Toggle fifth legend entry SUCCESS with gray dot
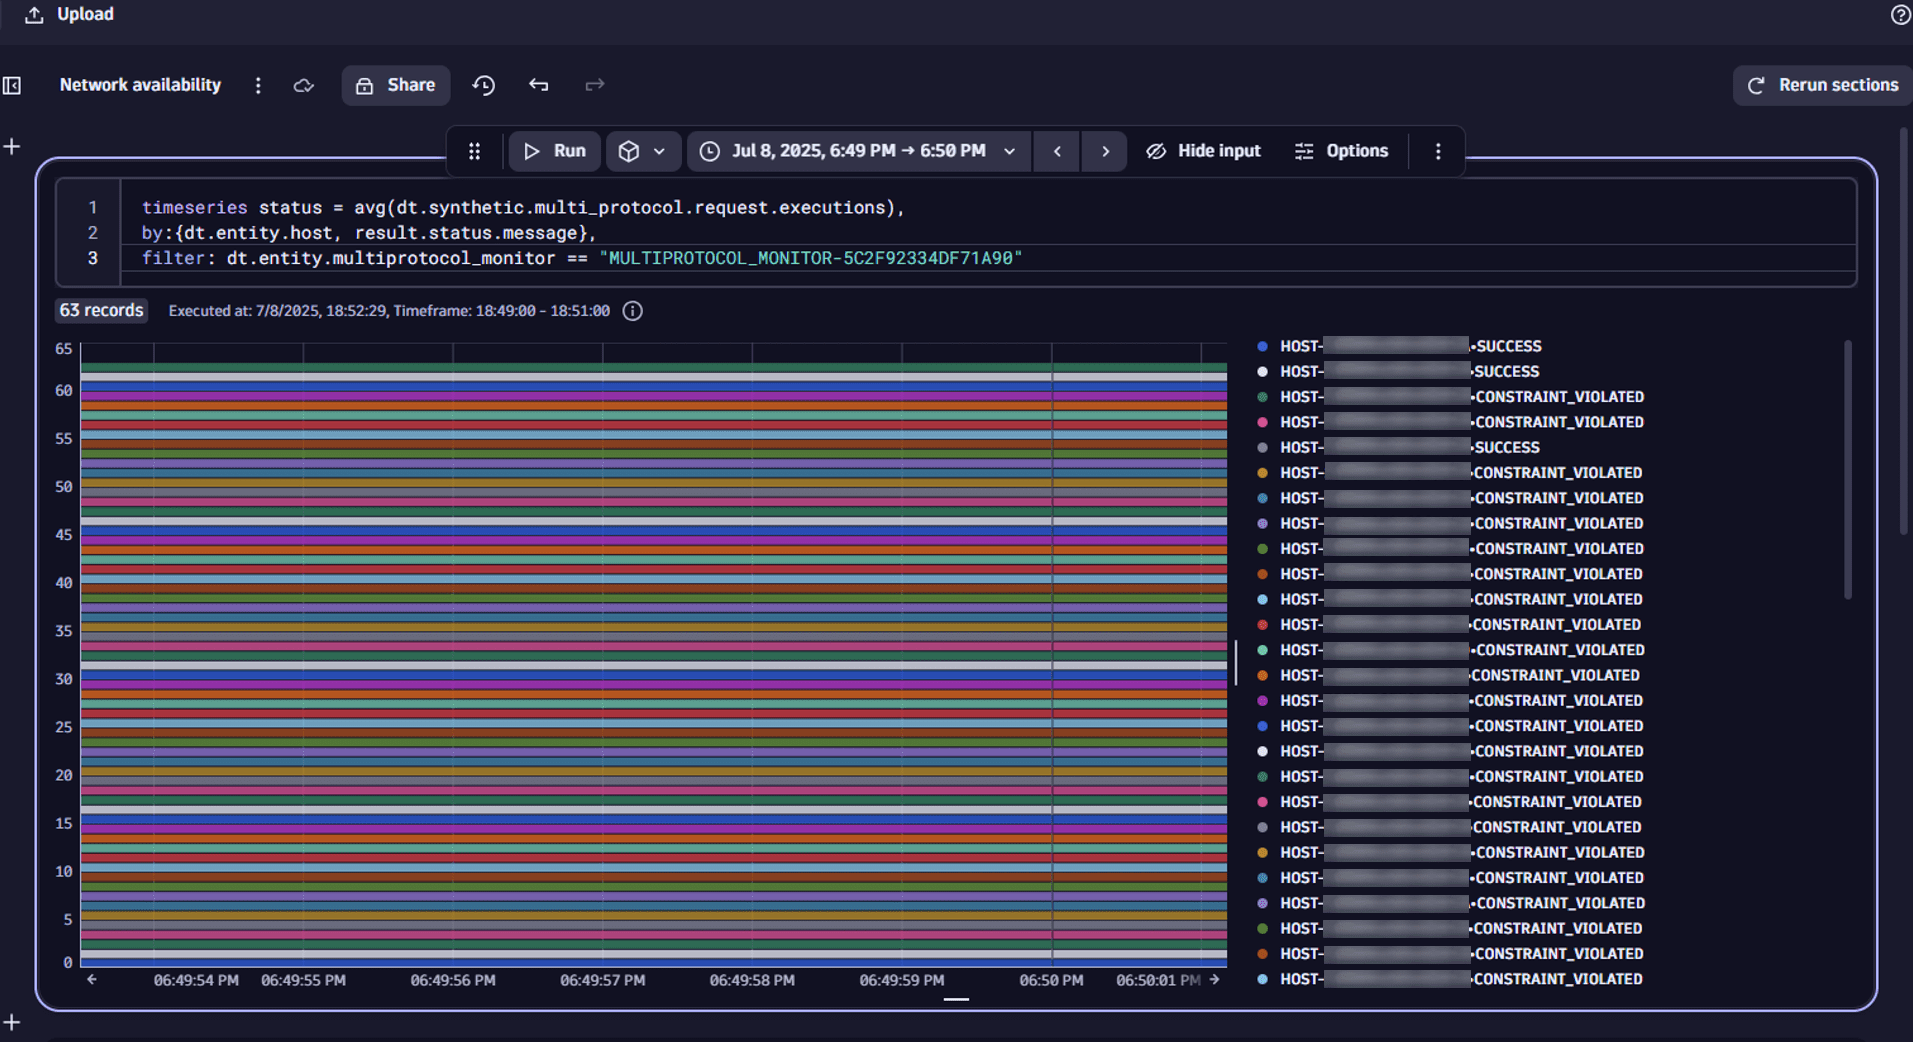1913x1042 pixels. pyautogui.click(x=1399, y=447)
